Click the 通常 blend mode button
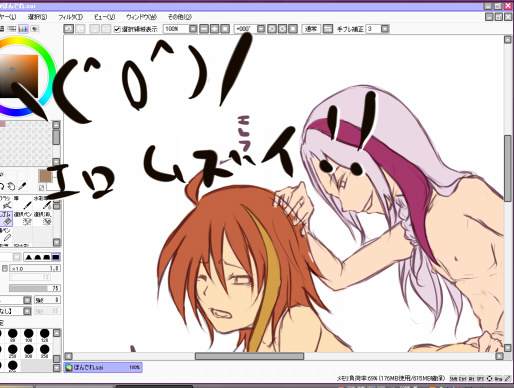 pos(311,29)
